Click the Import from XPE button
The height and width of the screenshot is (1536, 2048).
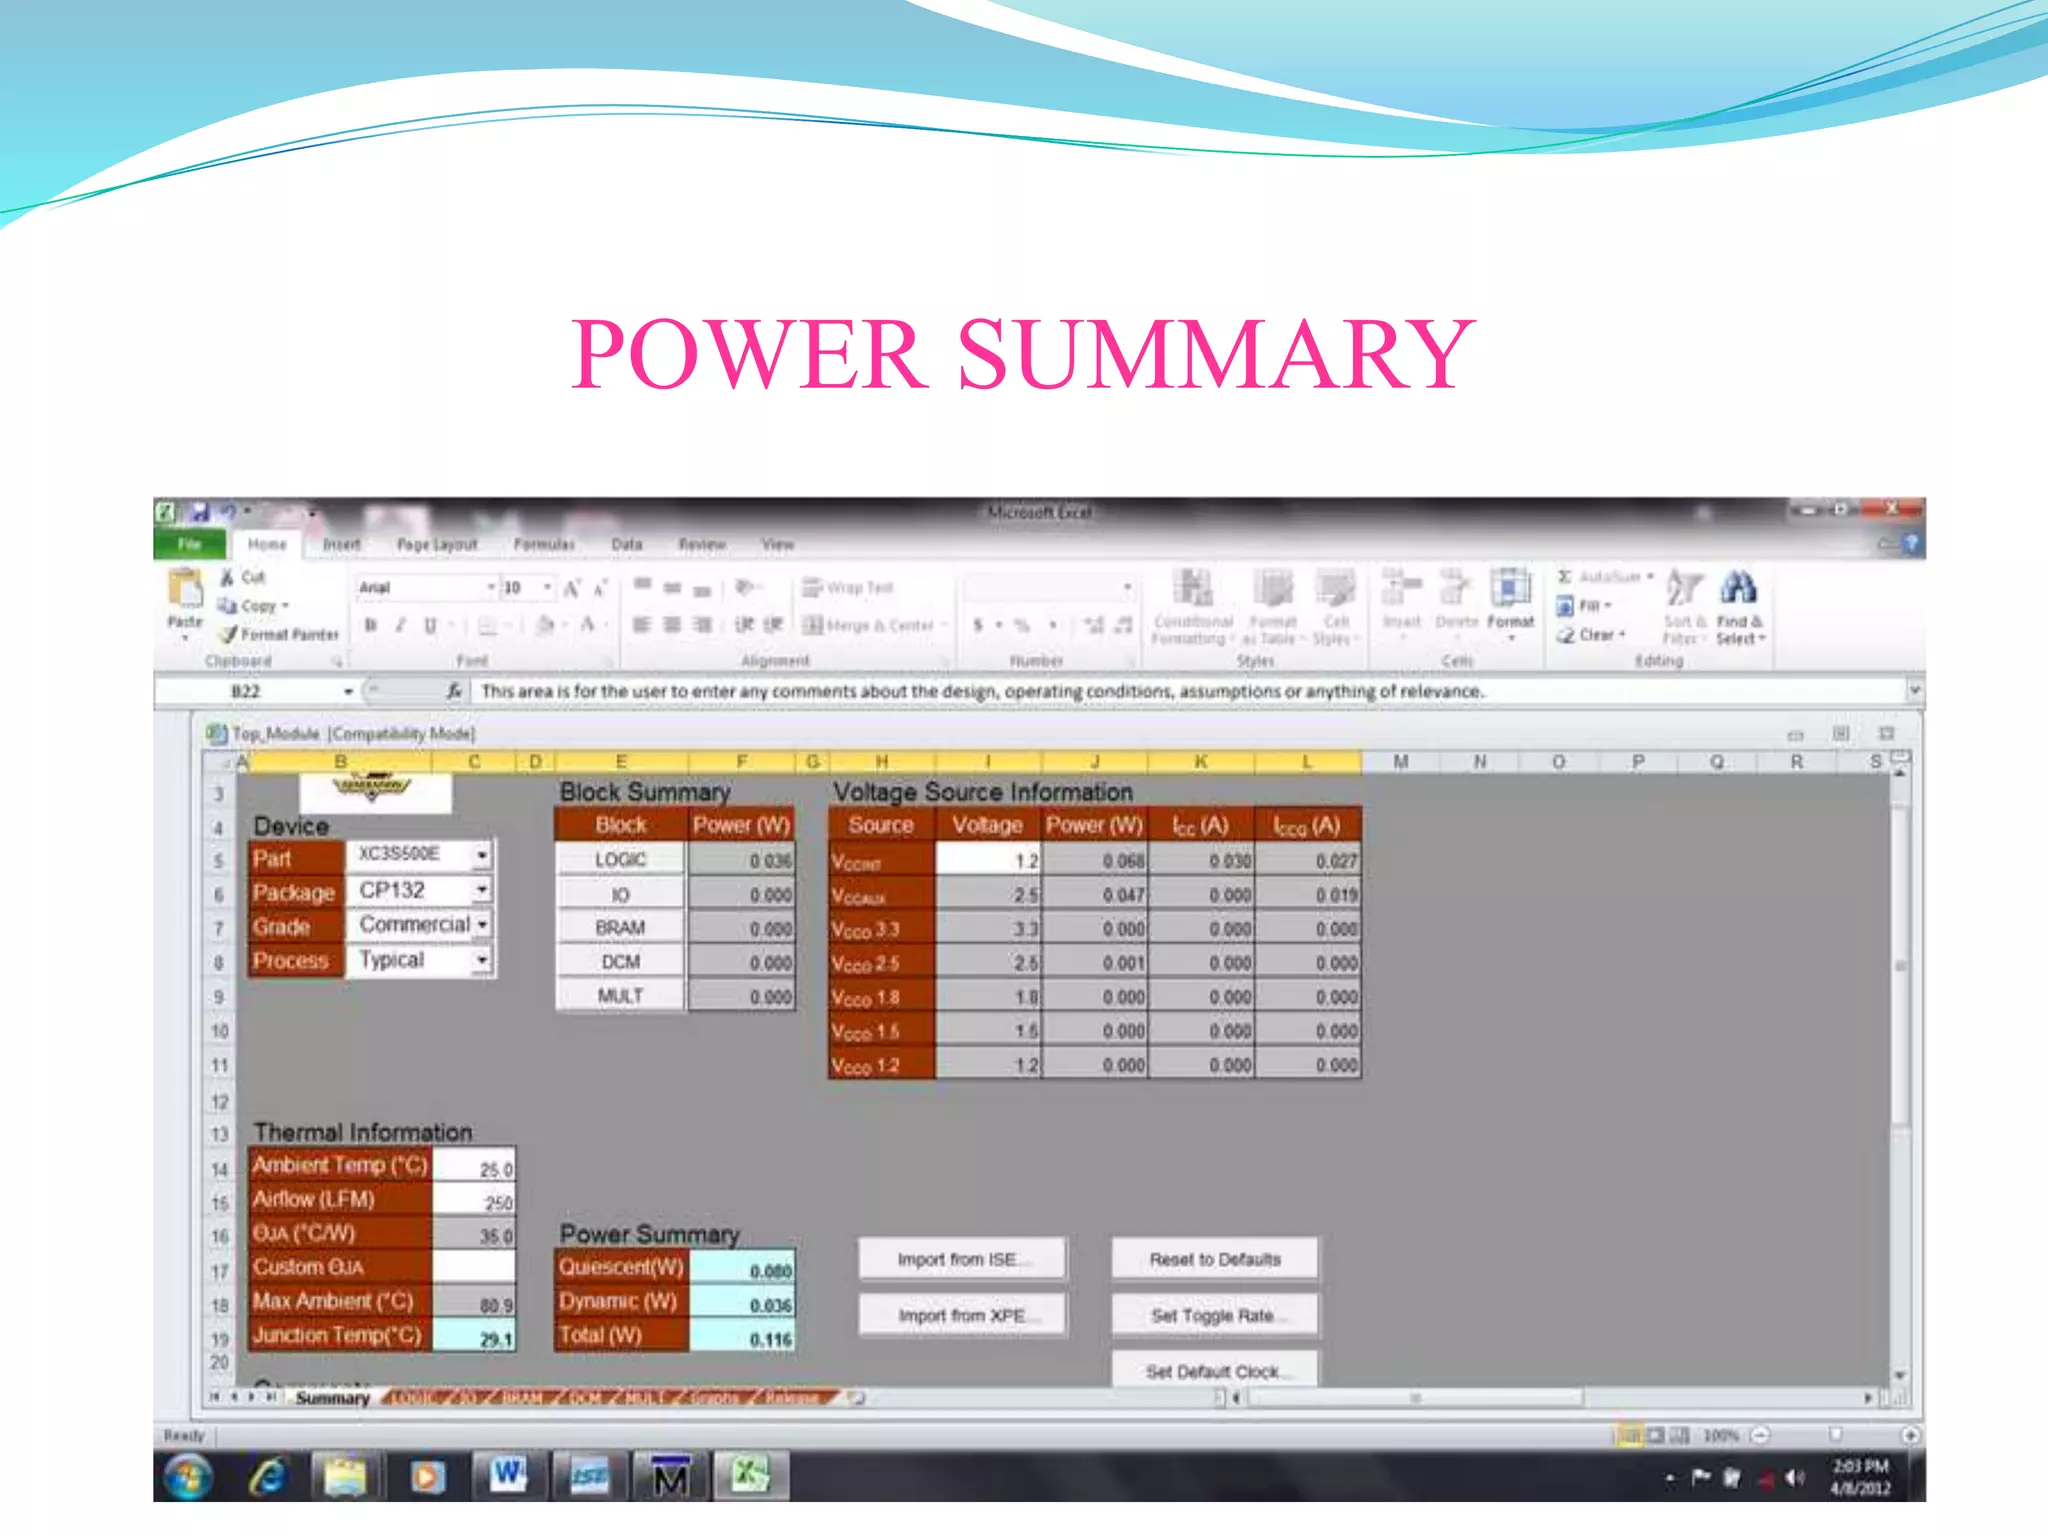962,1315
